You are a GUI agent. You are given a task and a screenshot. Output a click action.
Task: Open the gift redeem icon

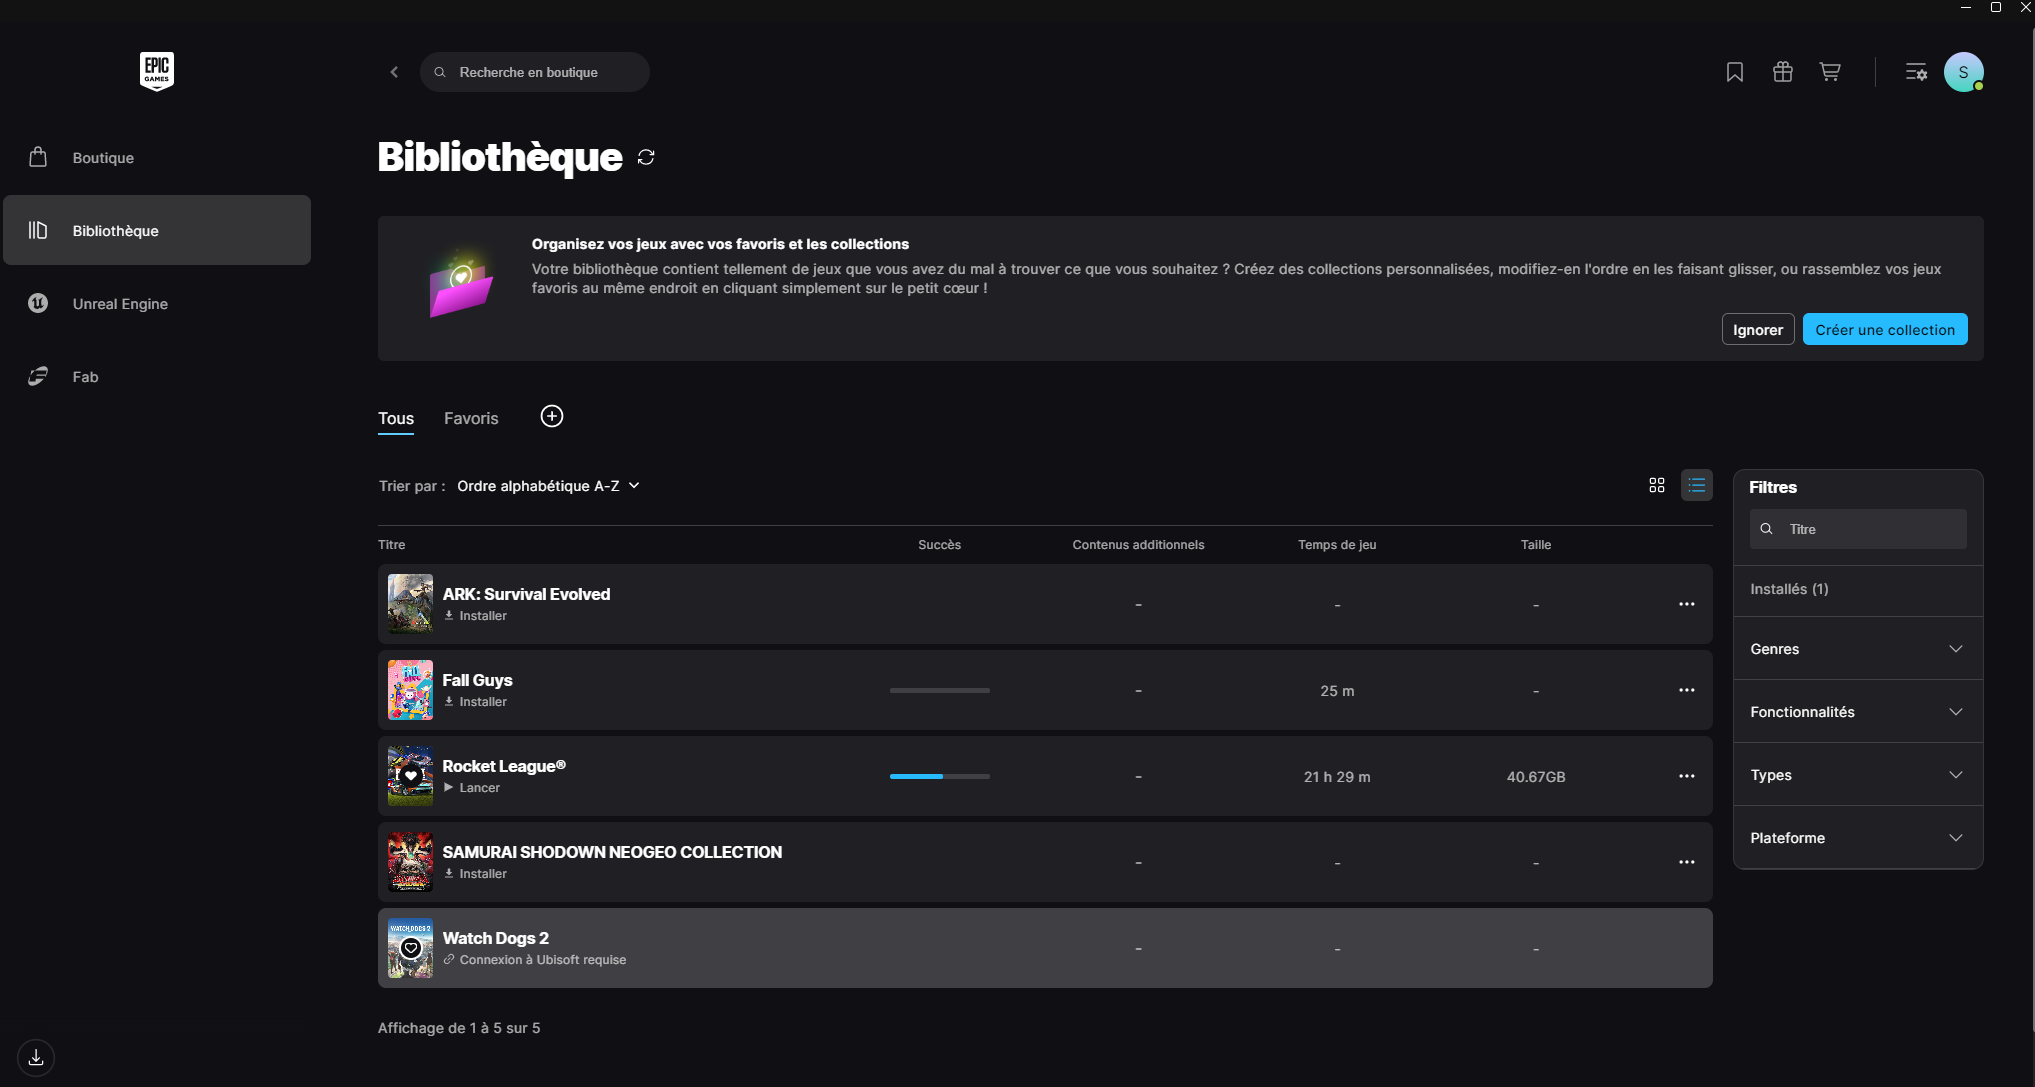(x=1783, y=72)
